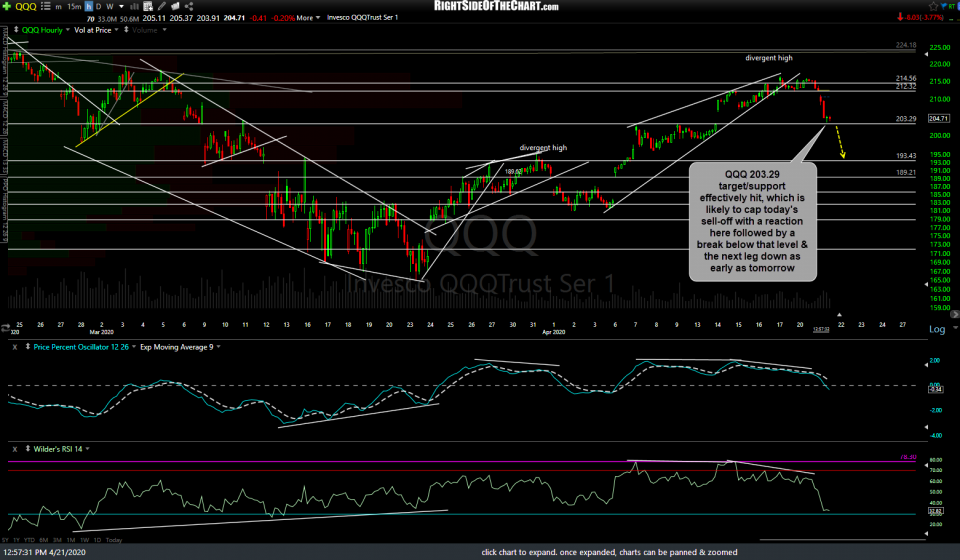Screen dimensions: 960x560
Task: Click the 193.43 price level label
Action: [x=906, y=156]
